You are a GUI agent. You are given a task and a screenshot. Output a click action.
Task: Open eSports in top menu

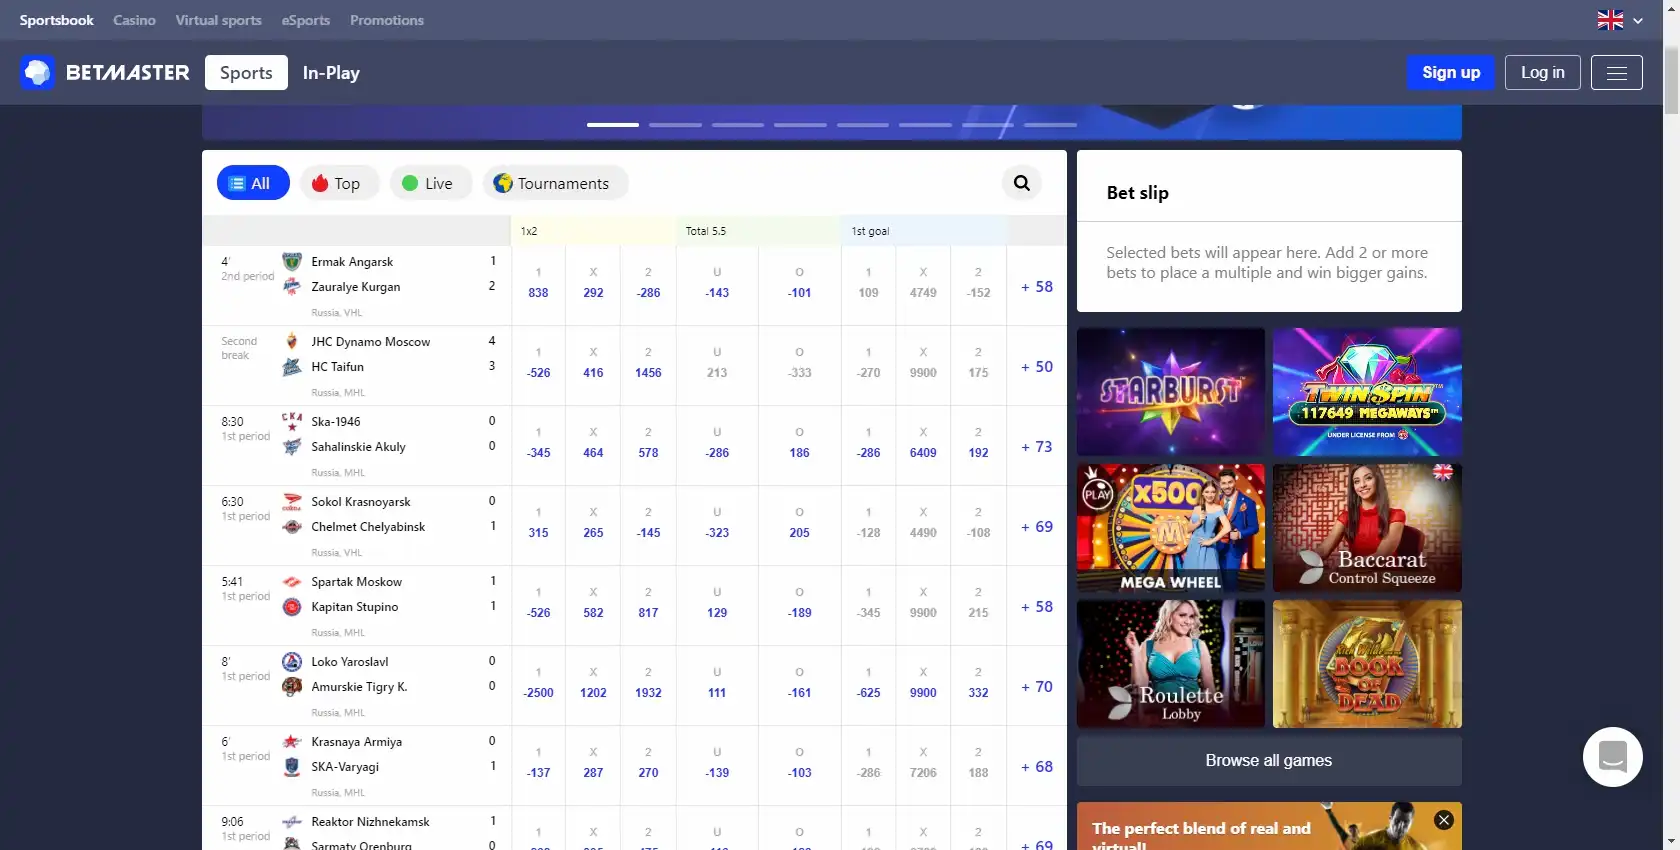[x=306, y=20]
